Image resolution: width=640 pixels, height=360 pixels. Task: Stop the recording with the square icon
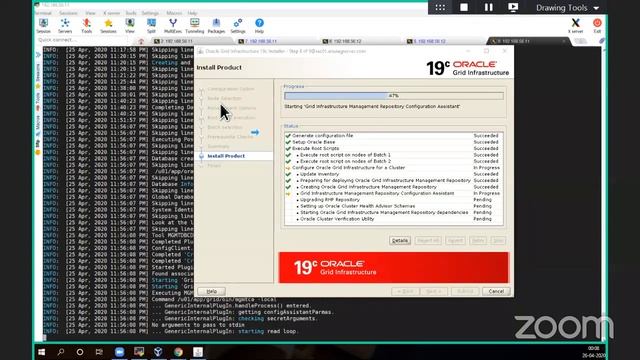464,7
